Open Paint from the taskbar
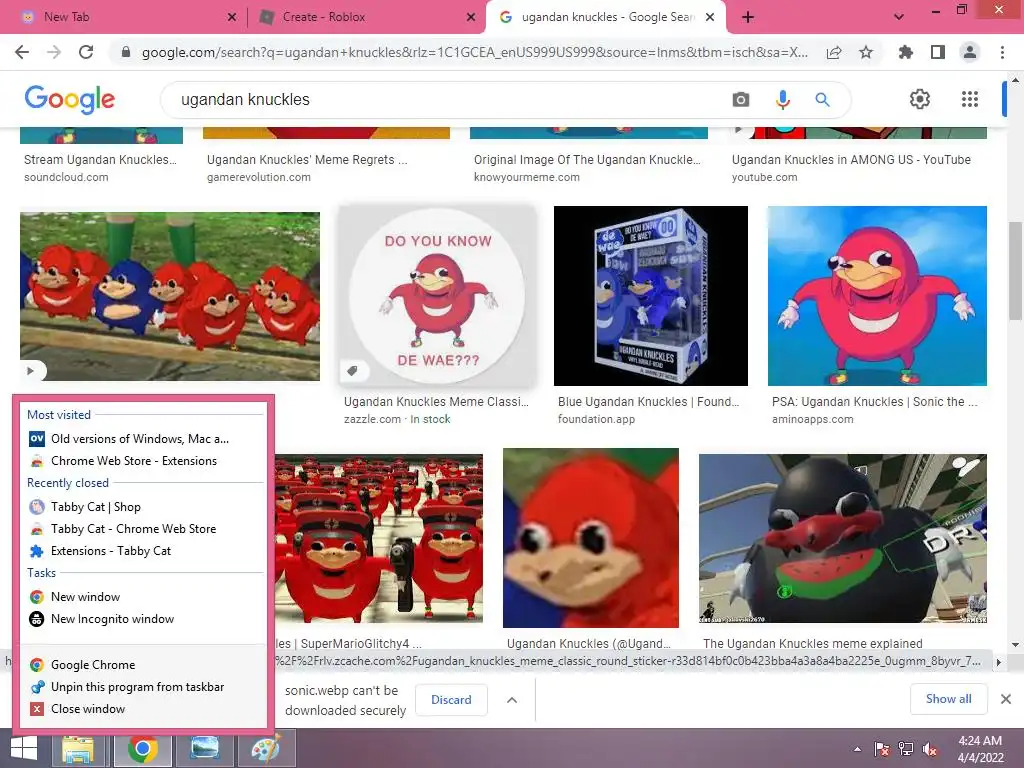The image size is (1024, 768). 266,748
